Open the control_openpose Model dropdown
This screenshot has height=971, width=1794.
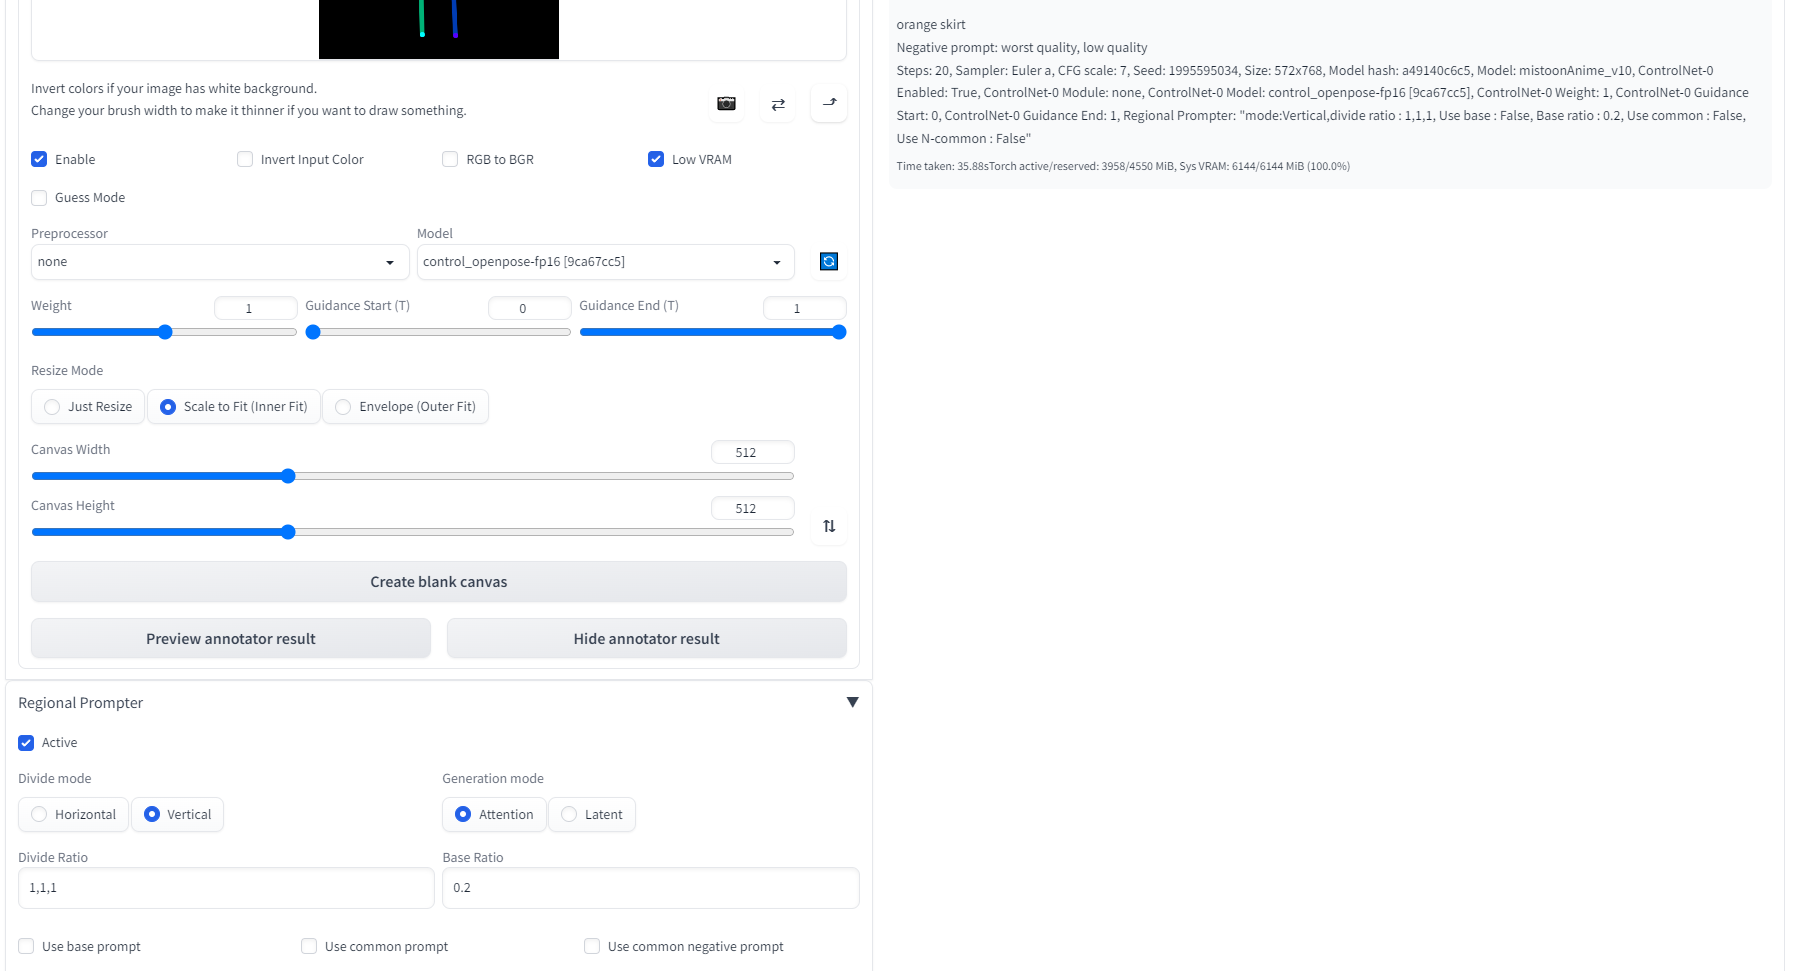click(603, 262)
